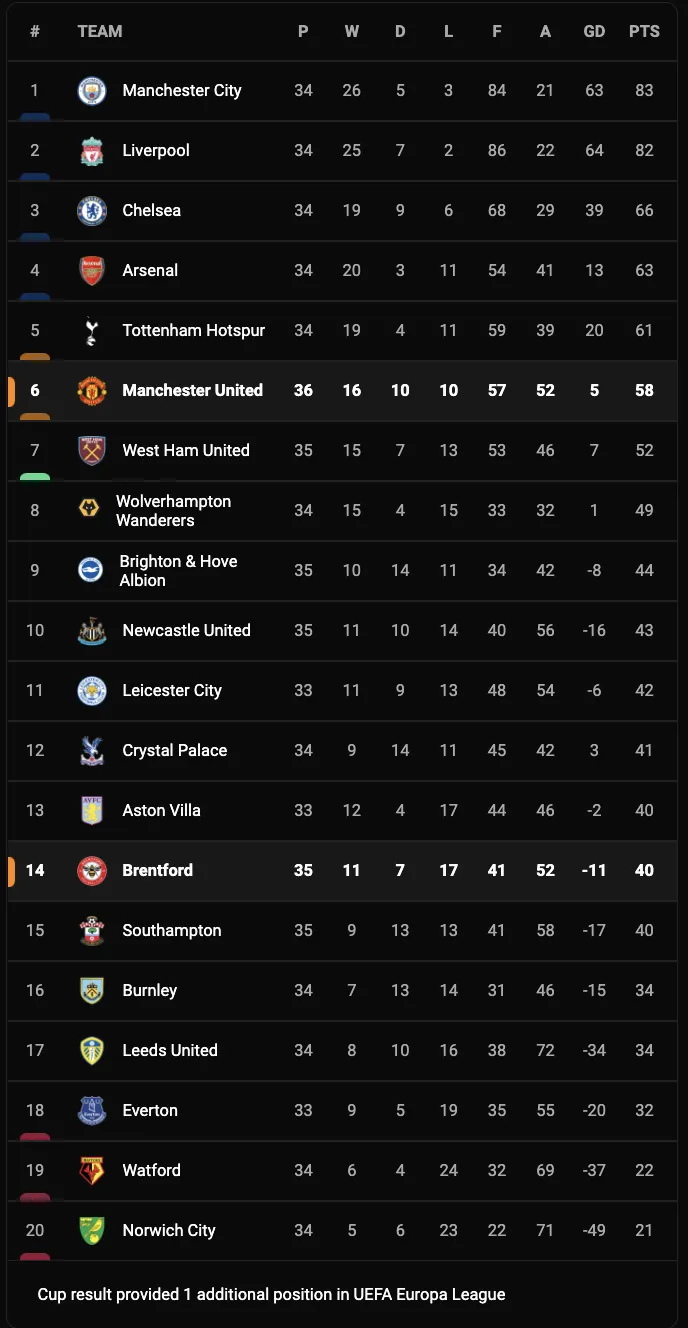This screenshot has width=688, height=1328.
Task: Open Brighton & Hove Albion team page
Action: point(178,571)
